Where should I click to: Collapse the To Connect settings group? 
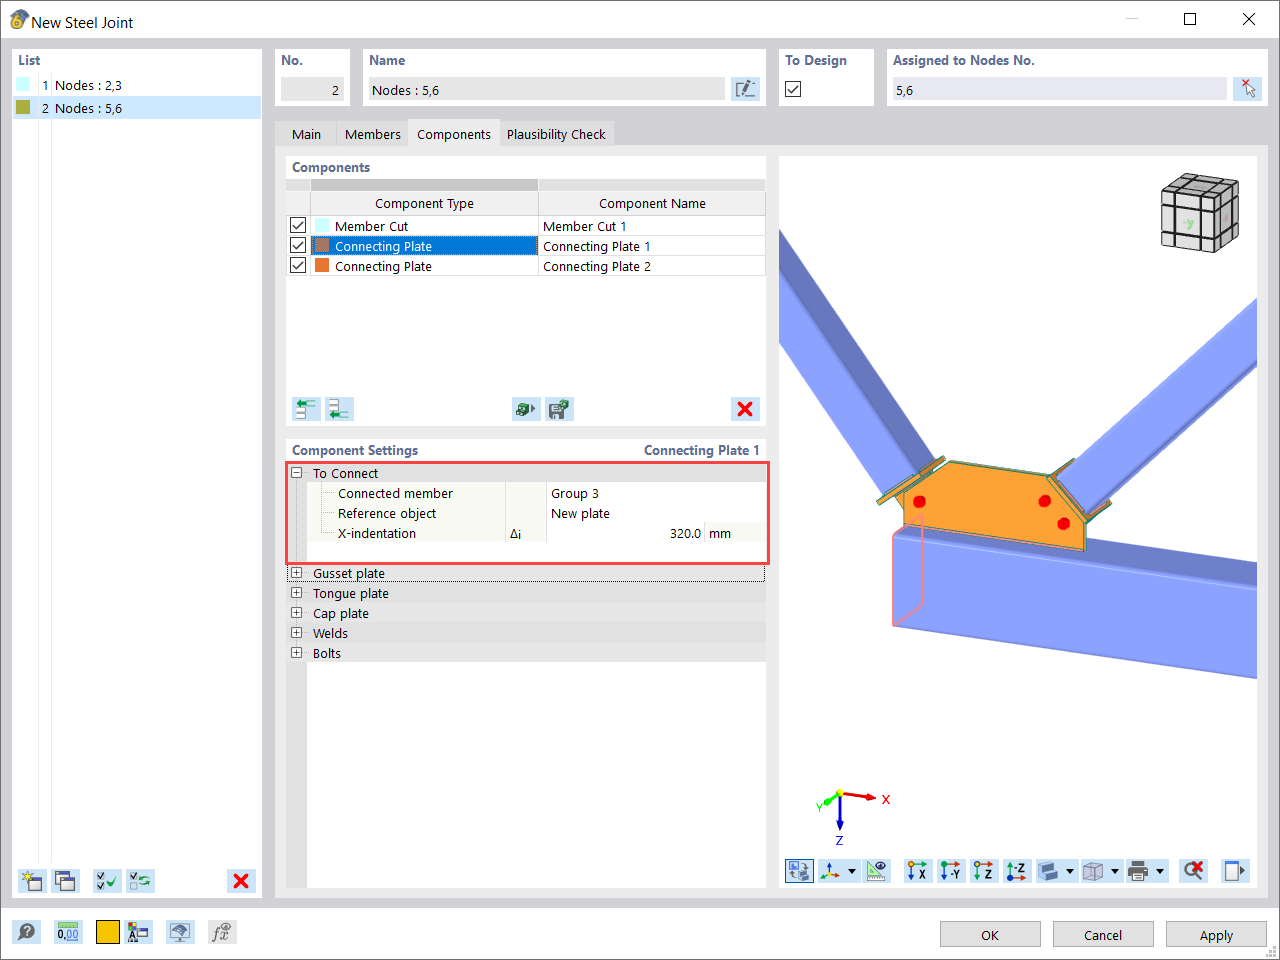[x=297, y=473]
